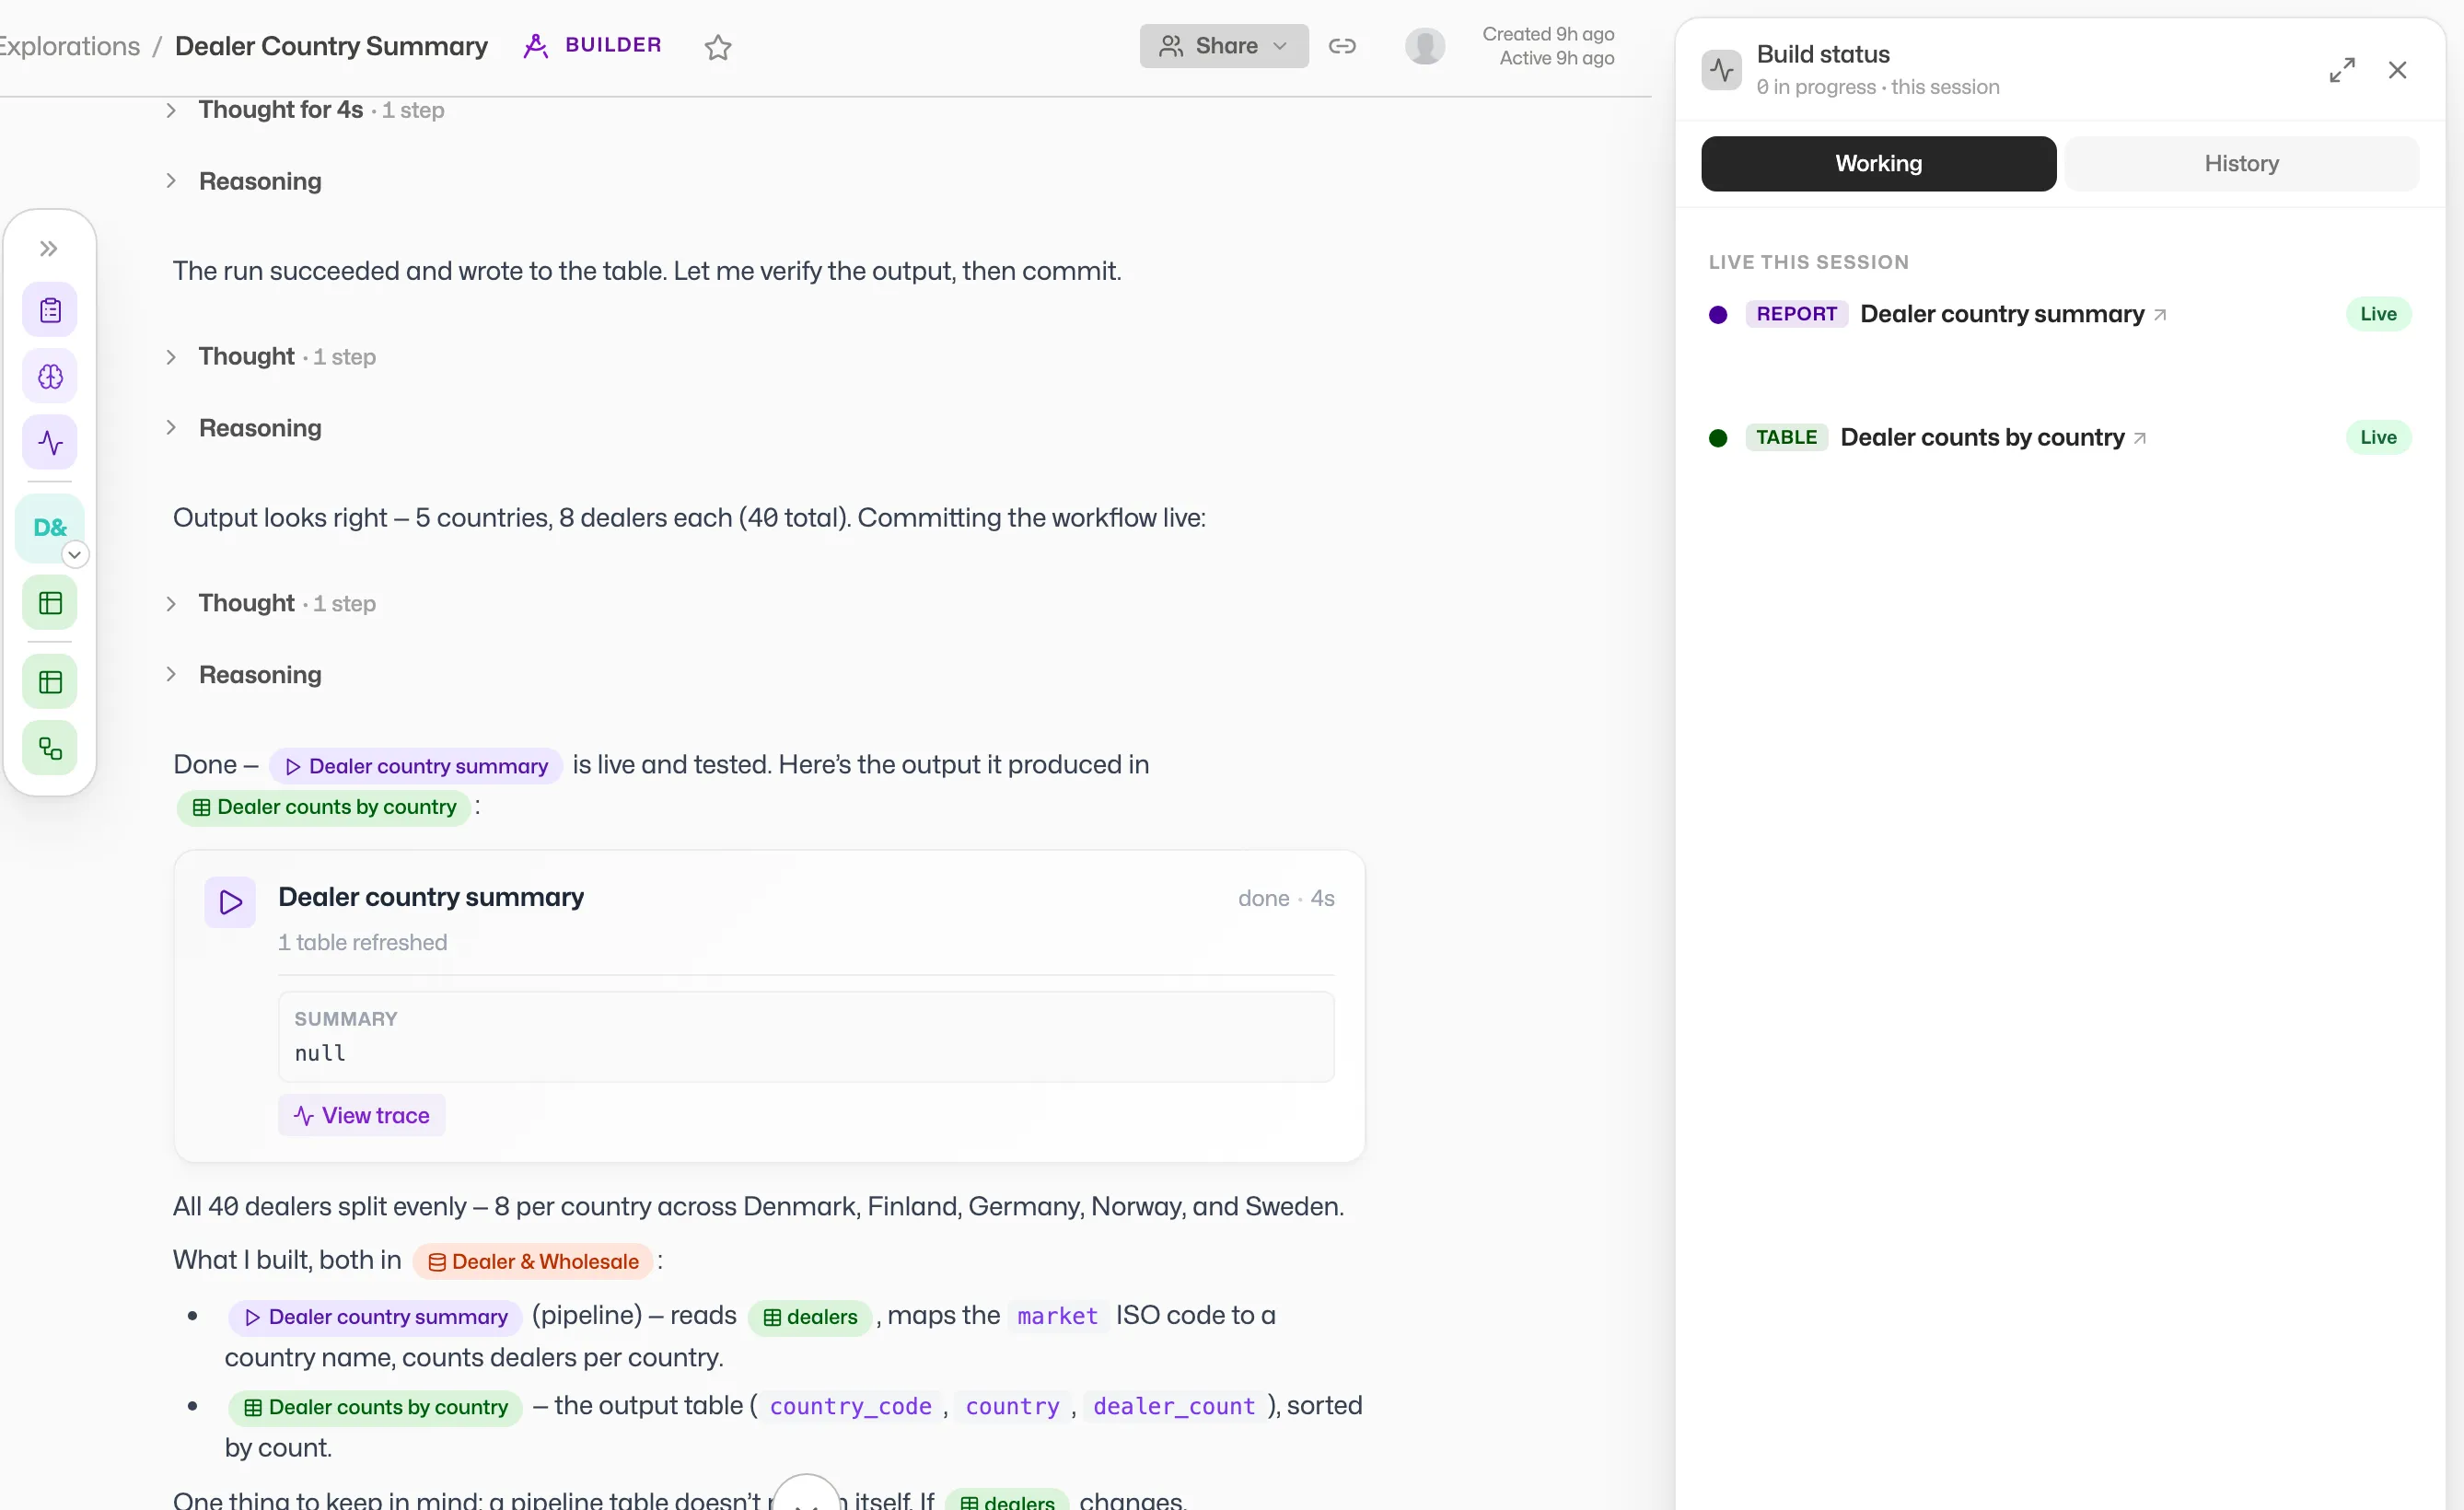
Task: Click Live badge for the REPORT row
Action: (x=2378, y=314)
